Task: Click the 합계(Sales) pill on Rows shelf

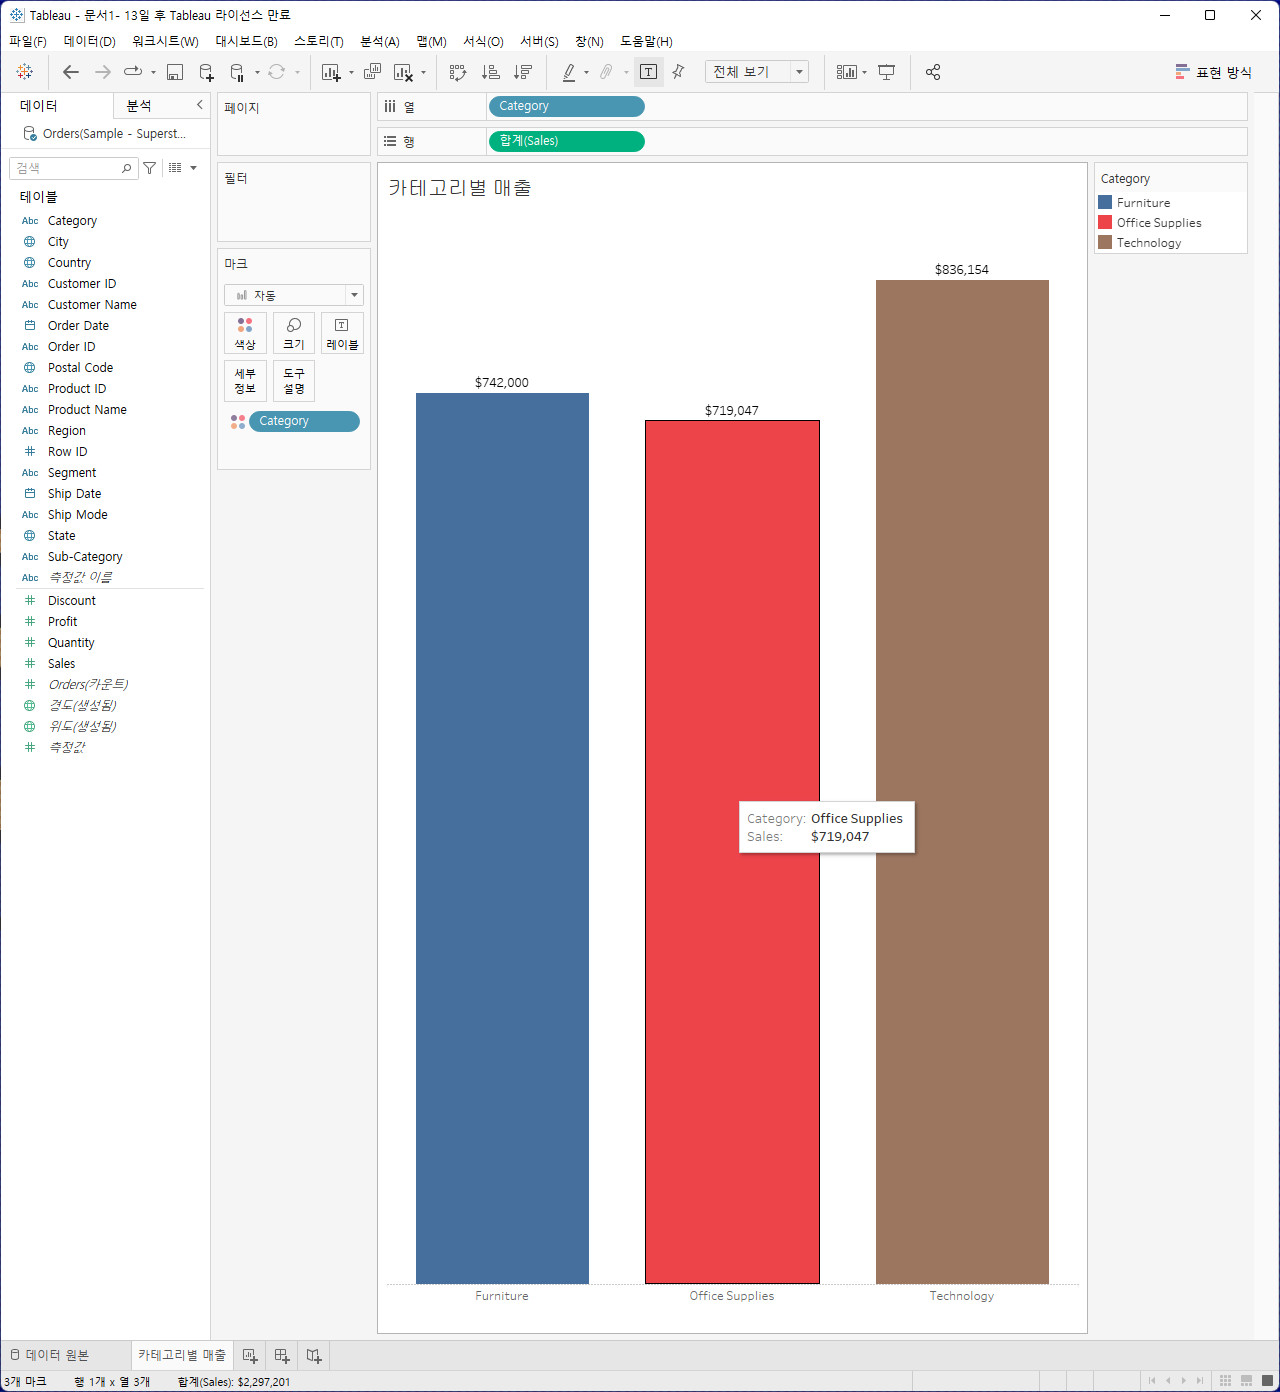Action: [x=566, y=141]
